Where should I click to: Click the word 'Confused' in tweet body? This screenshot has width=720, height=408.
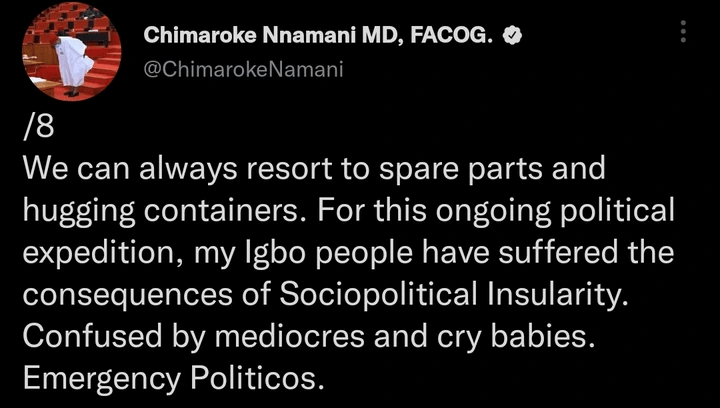(x=92, y=338)
